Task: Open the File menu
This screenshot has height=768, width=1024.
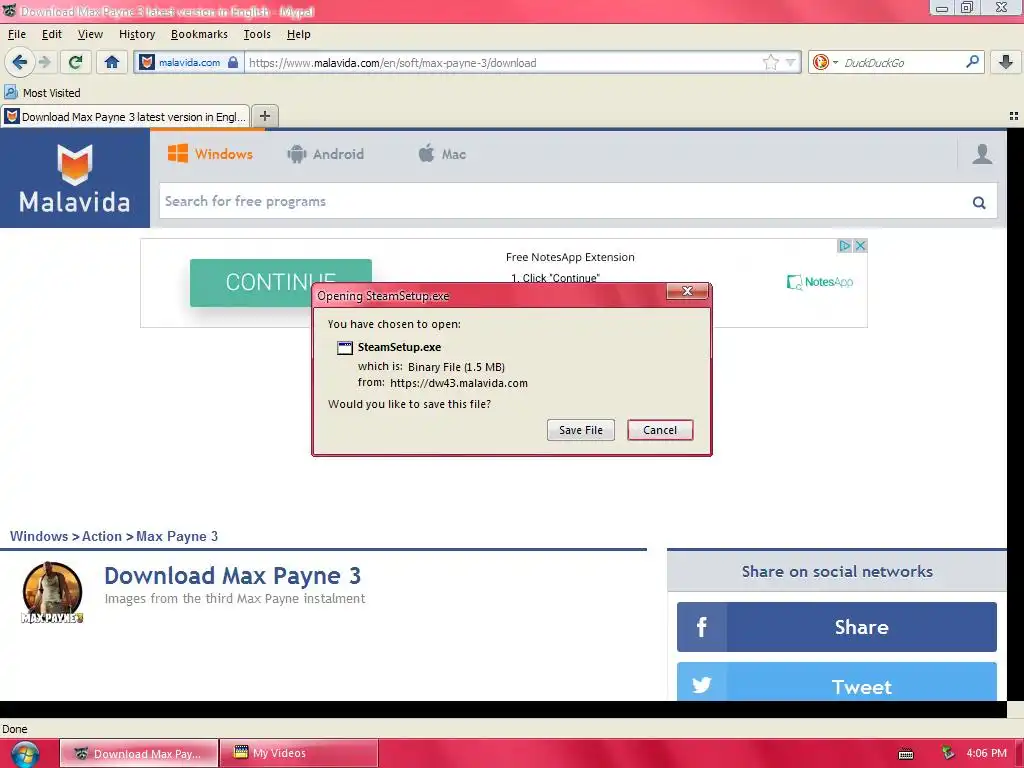Action: [x=17, y=34]
